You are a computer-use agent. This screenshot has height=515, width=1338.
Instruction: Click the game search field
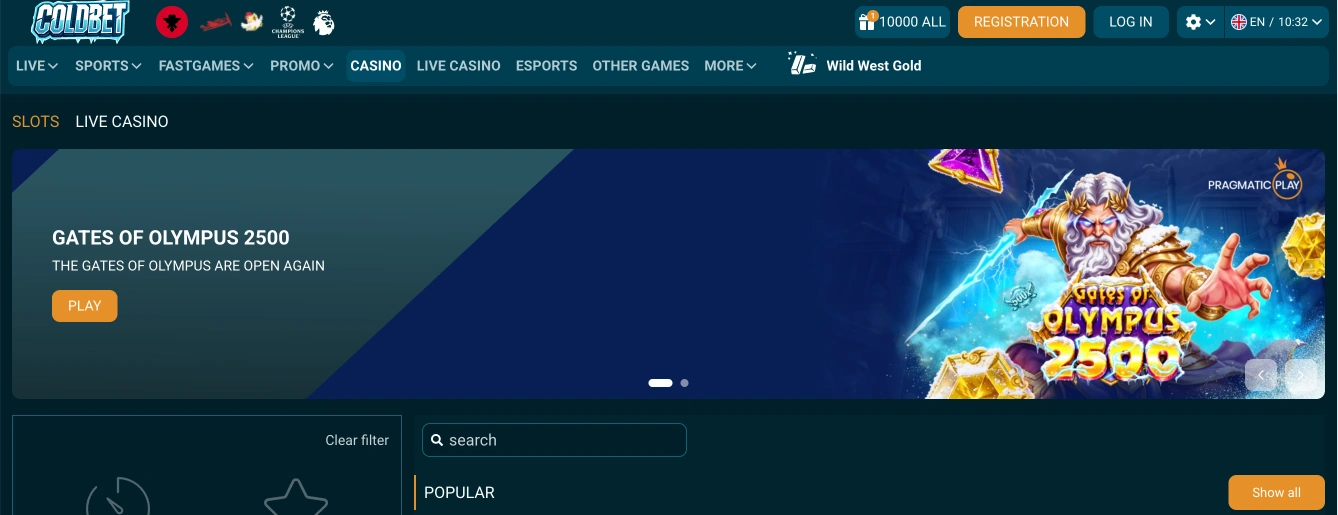point(554,440)
